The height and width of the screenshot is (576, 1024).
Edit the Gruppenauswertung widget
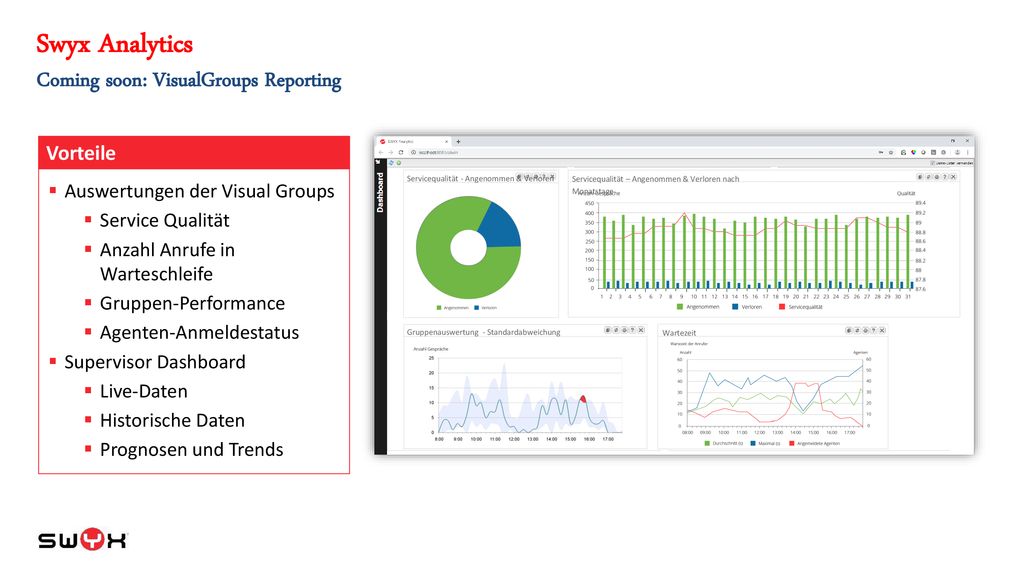tap(616, 330)
